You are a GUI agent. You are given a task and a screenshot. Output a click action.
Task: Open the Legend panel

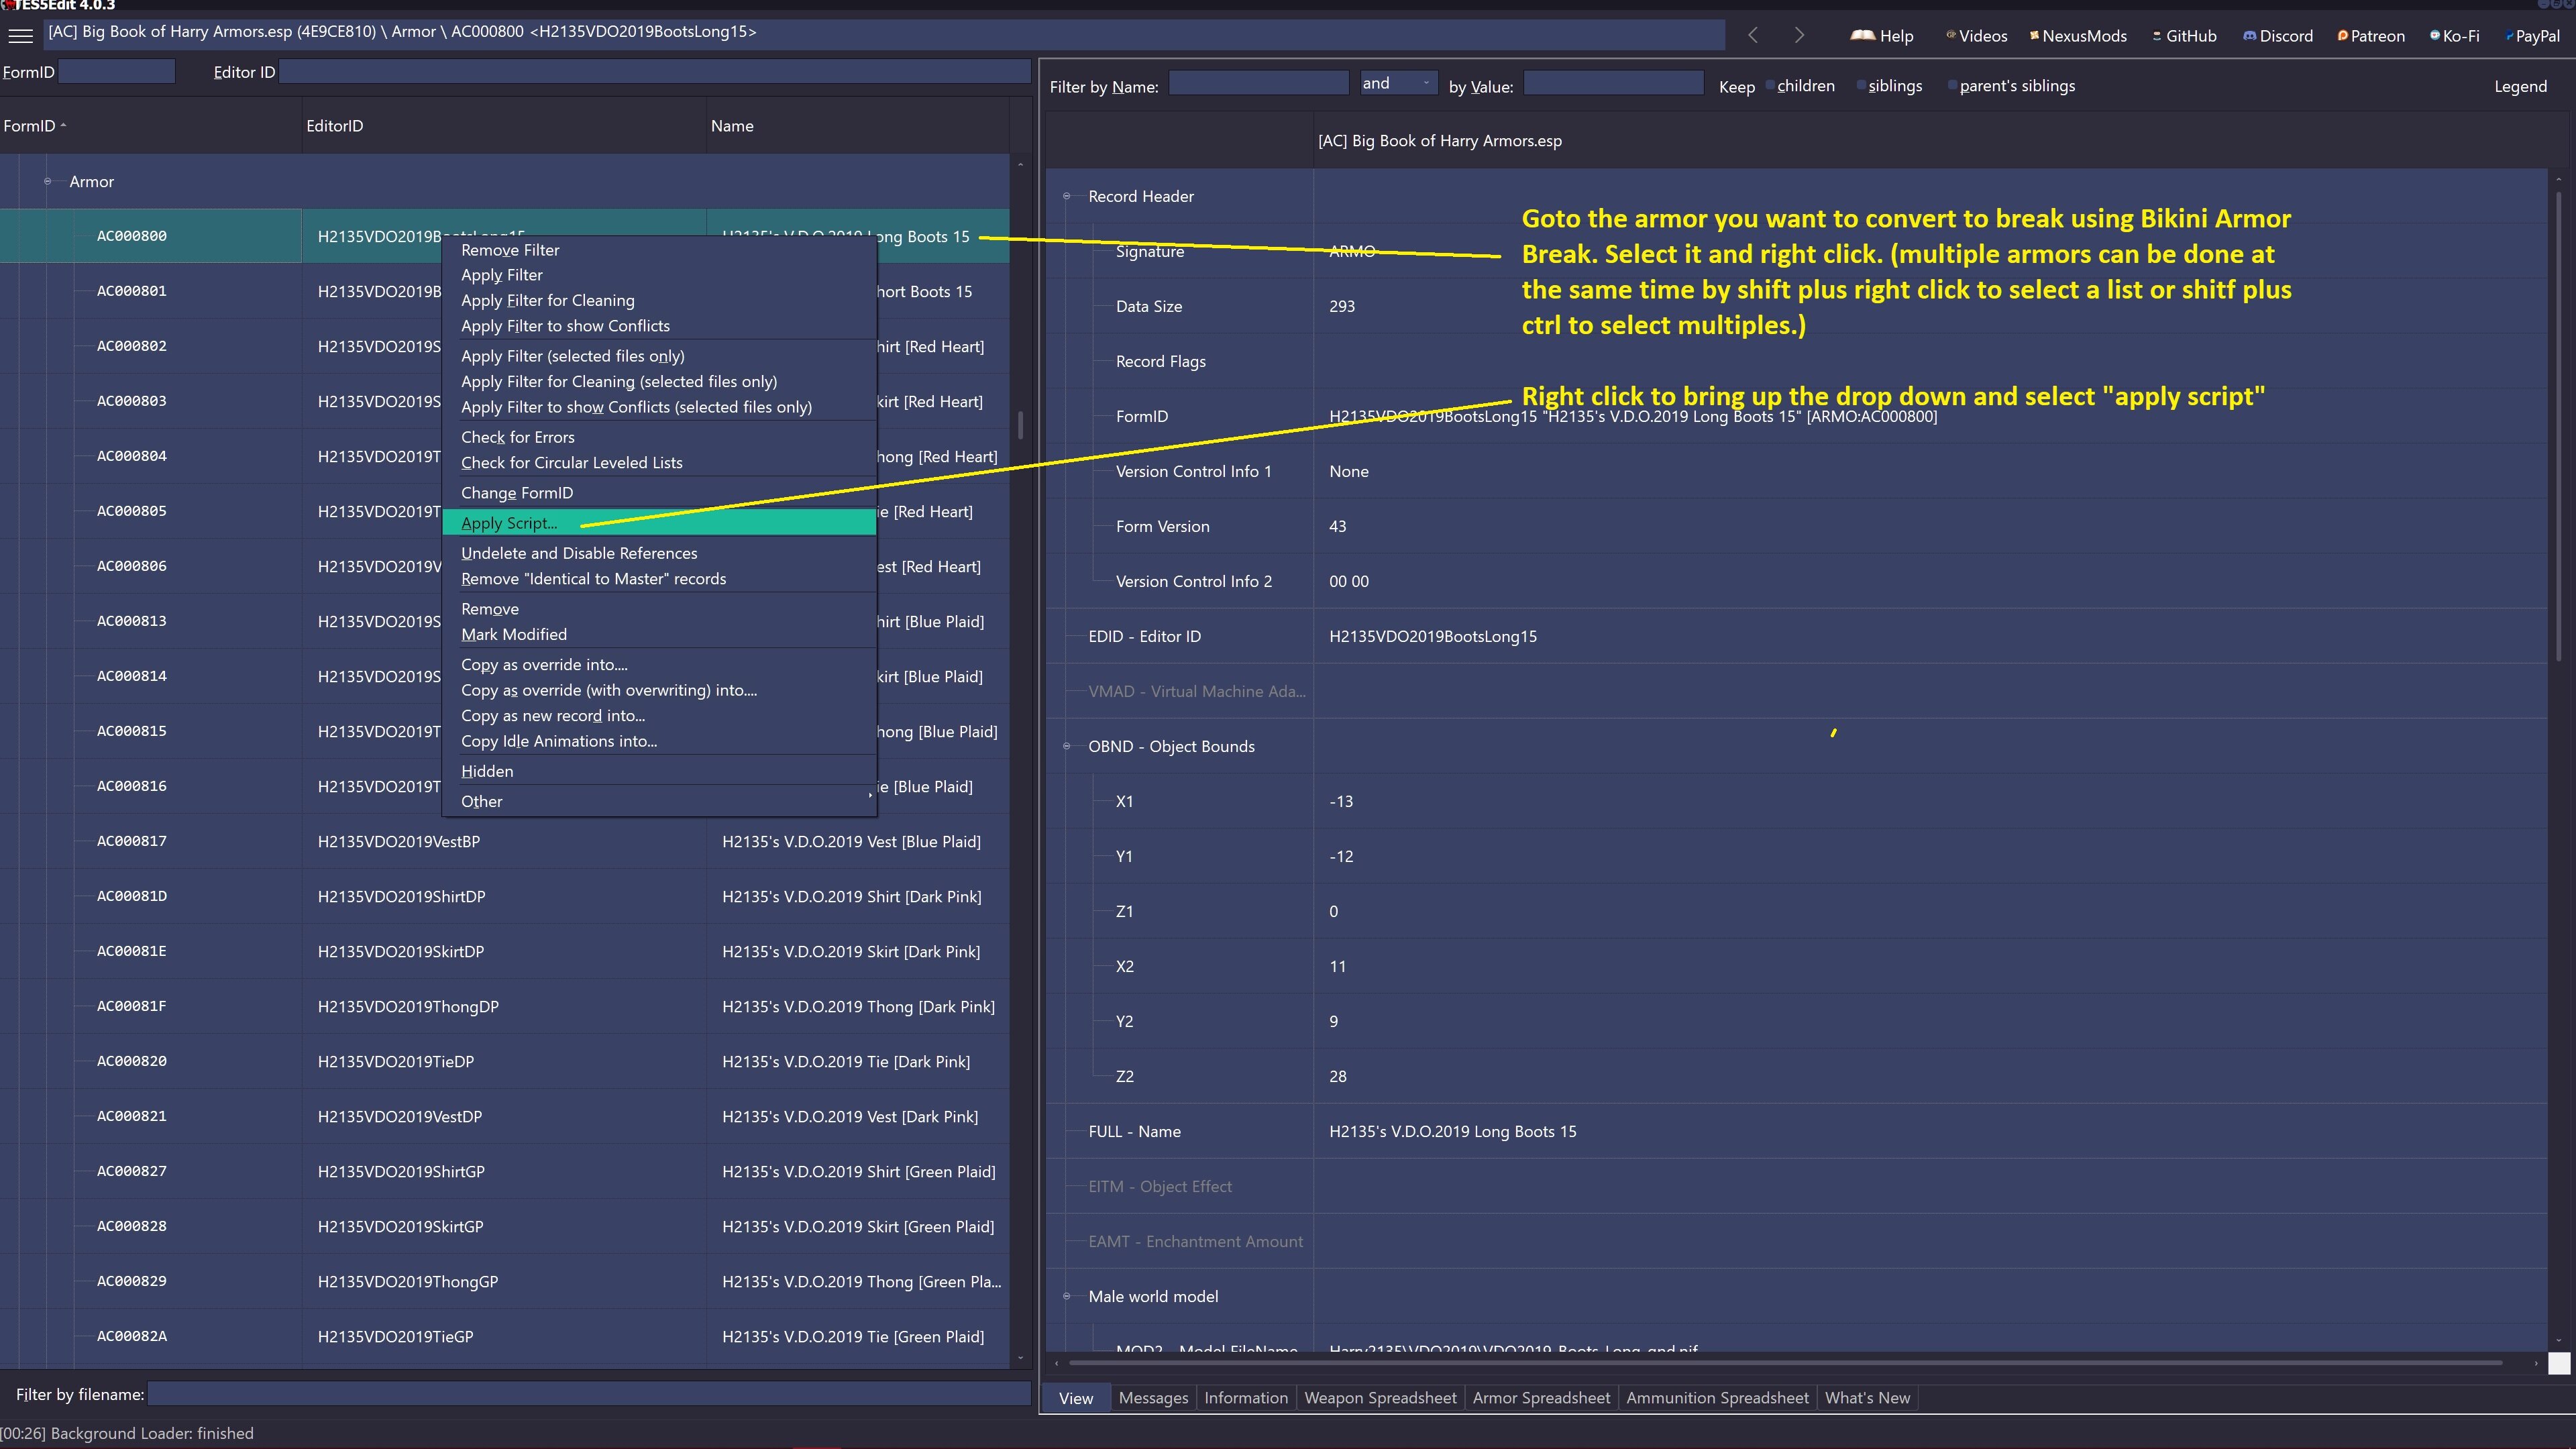pyautogui.click(x=2522, y=86)
